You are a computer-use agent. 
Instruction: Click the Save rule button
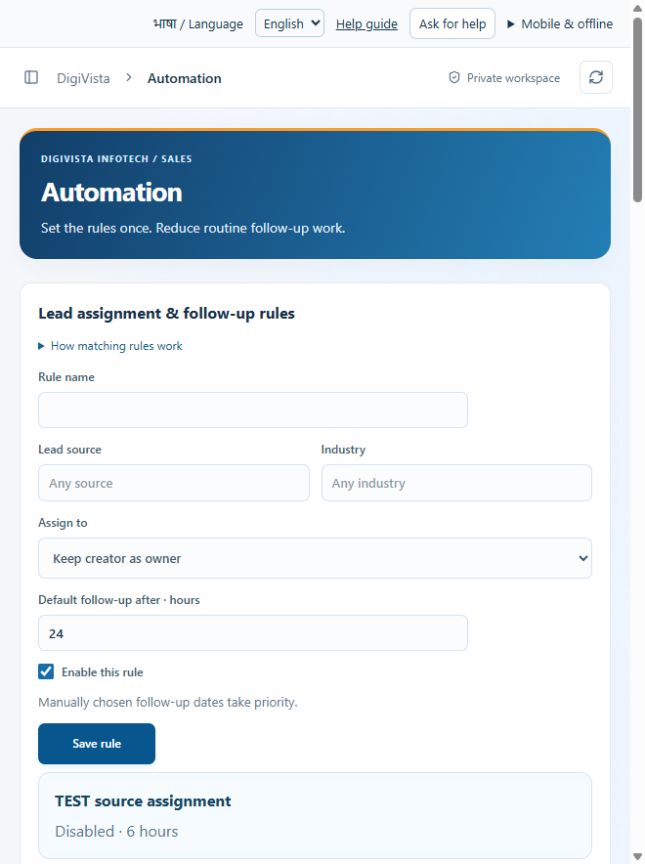tap(97, 743)
